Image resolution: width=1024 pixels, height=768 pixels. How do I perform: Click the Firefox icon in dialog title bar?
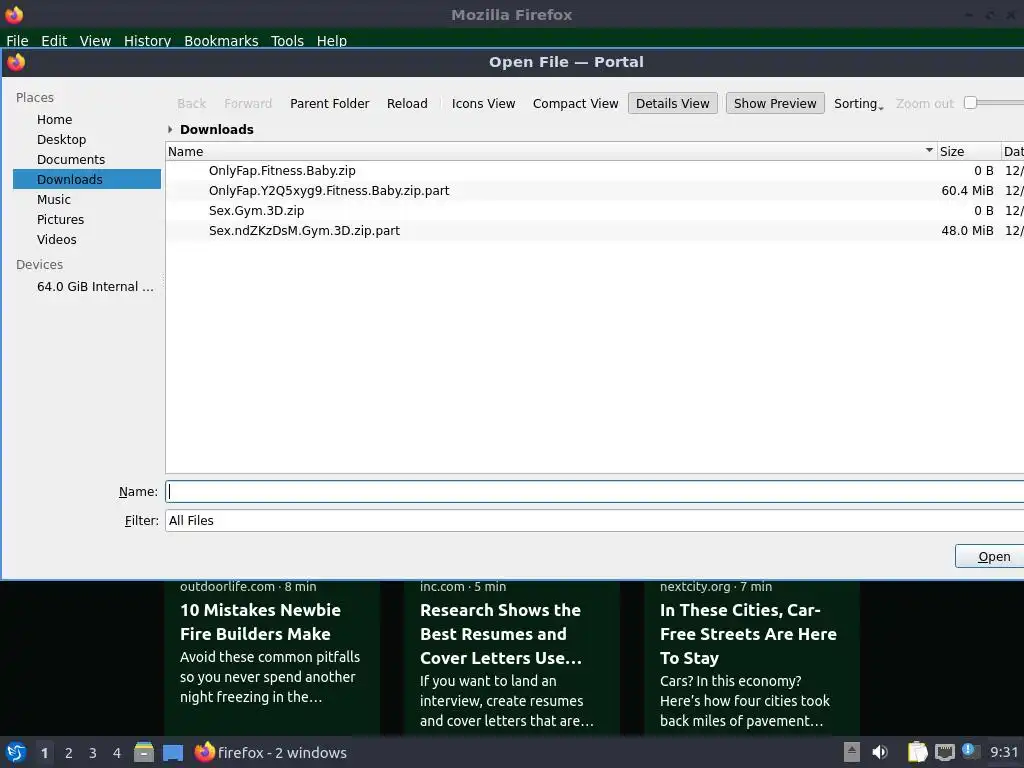point(16,62)
